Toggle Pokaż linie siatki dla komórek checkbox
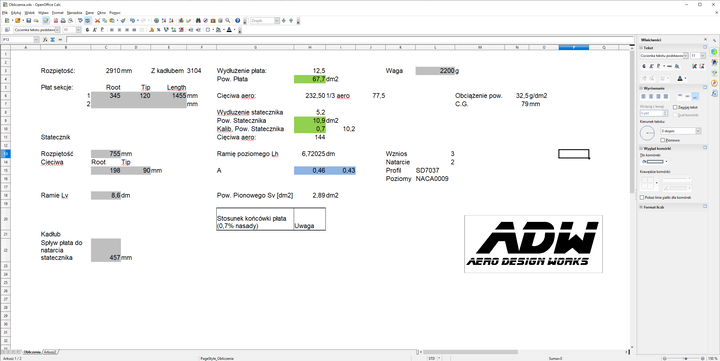Image resolution: width=720 pixels, height=361 pixels. click(642, 197)
